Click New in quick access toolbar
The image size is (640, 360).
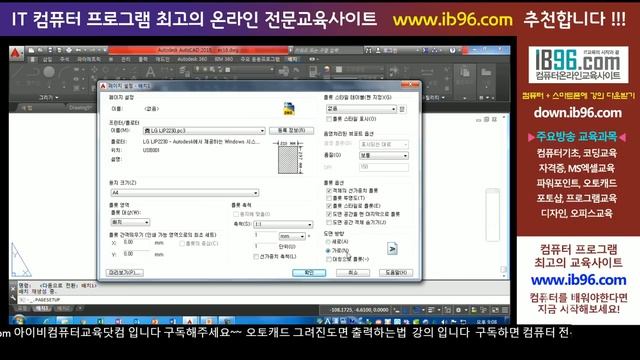[x=31, y=50]
